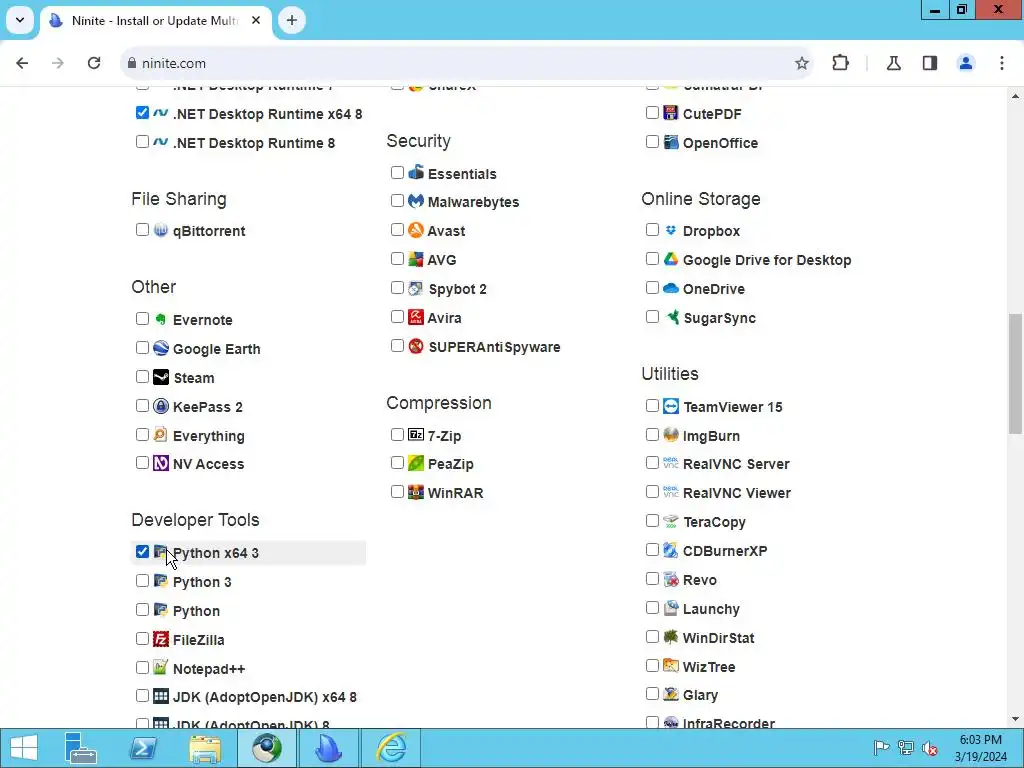Click the RealVNC Server label
This screenshot has width=1024, height=768.
(x=736, y=464)
